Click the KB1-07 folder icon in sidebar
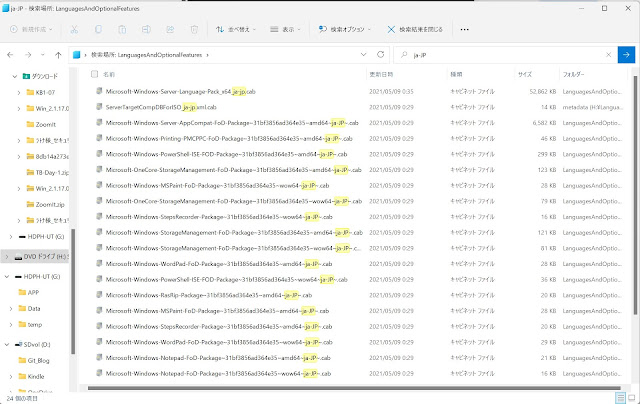This screenshot has height=404, width=640. coord(30,92)
